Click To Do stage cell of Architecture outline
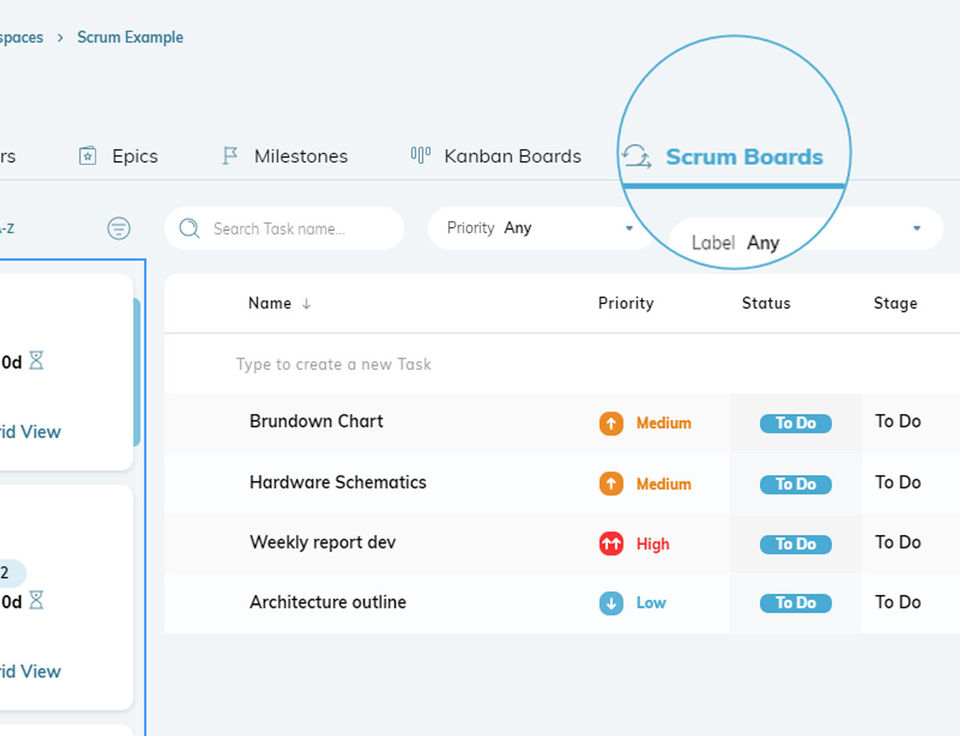Viewport: 960px width, 736px height. [898, 603]
